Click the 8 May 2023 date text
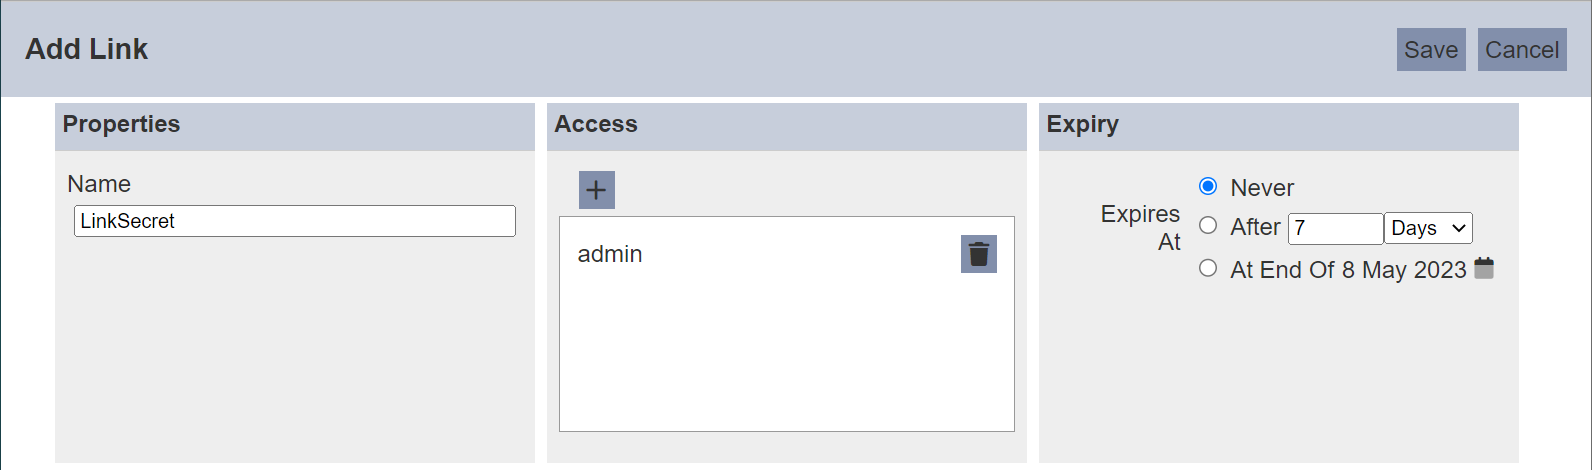 [x=1404, y=270]
